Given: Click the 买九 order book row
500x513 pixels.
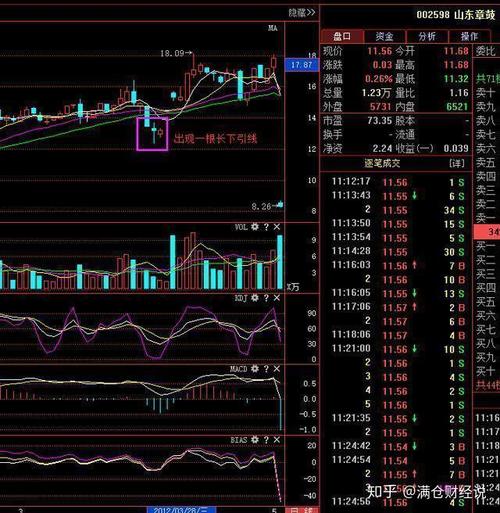Looking at the screenshot, I should point(487,357).
